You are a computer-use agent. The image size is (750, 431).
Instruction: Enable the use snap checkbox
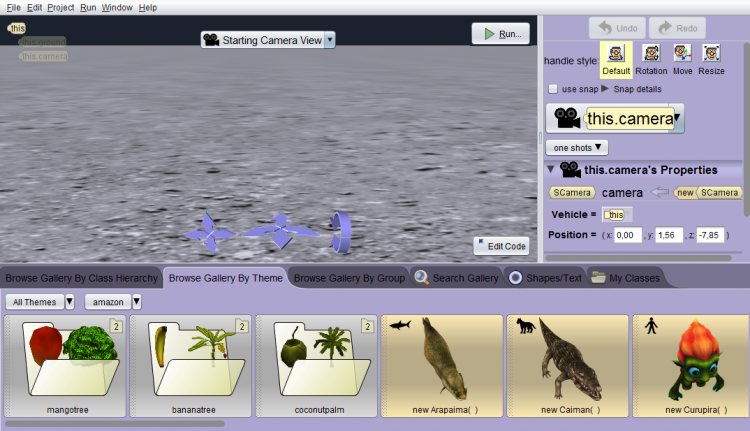(x=553, y=89)
